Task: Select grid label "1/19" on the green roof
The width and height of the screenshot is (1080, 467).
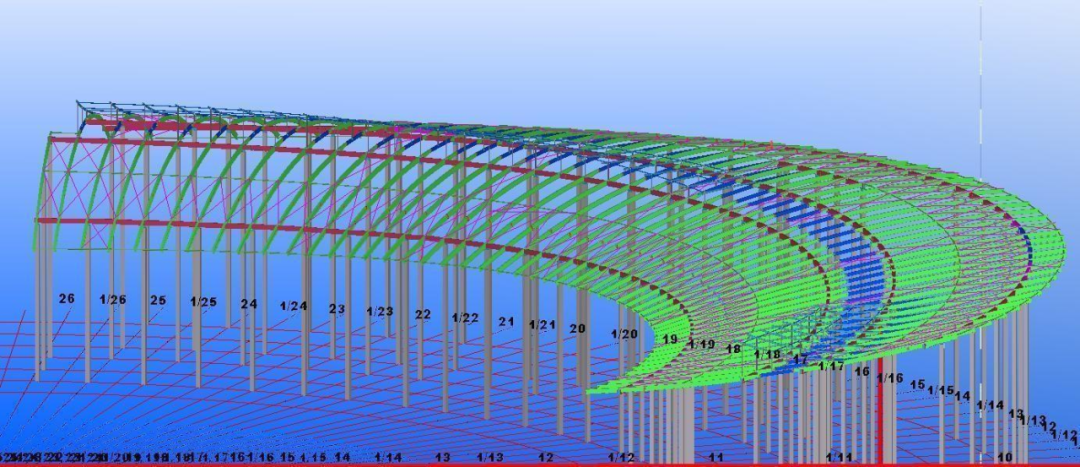Action: click(702, 344)
